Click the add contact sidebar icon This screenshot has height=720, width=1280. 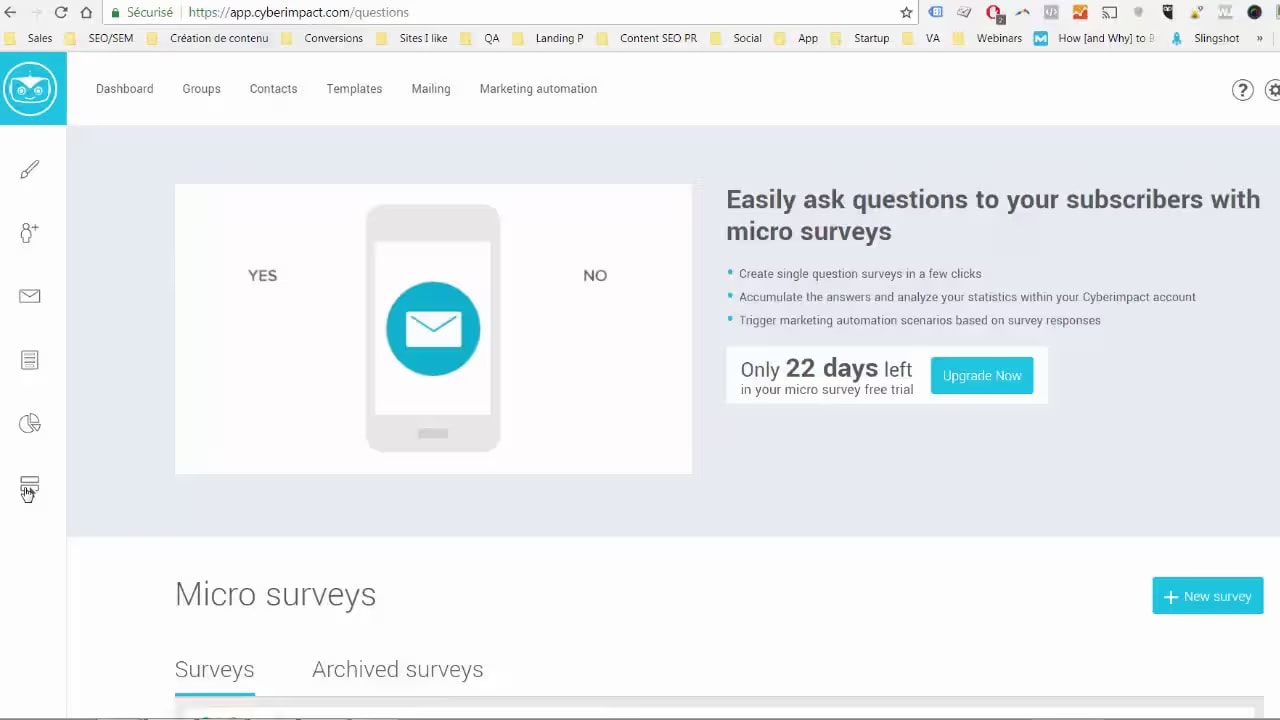click(29, 233)
